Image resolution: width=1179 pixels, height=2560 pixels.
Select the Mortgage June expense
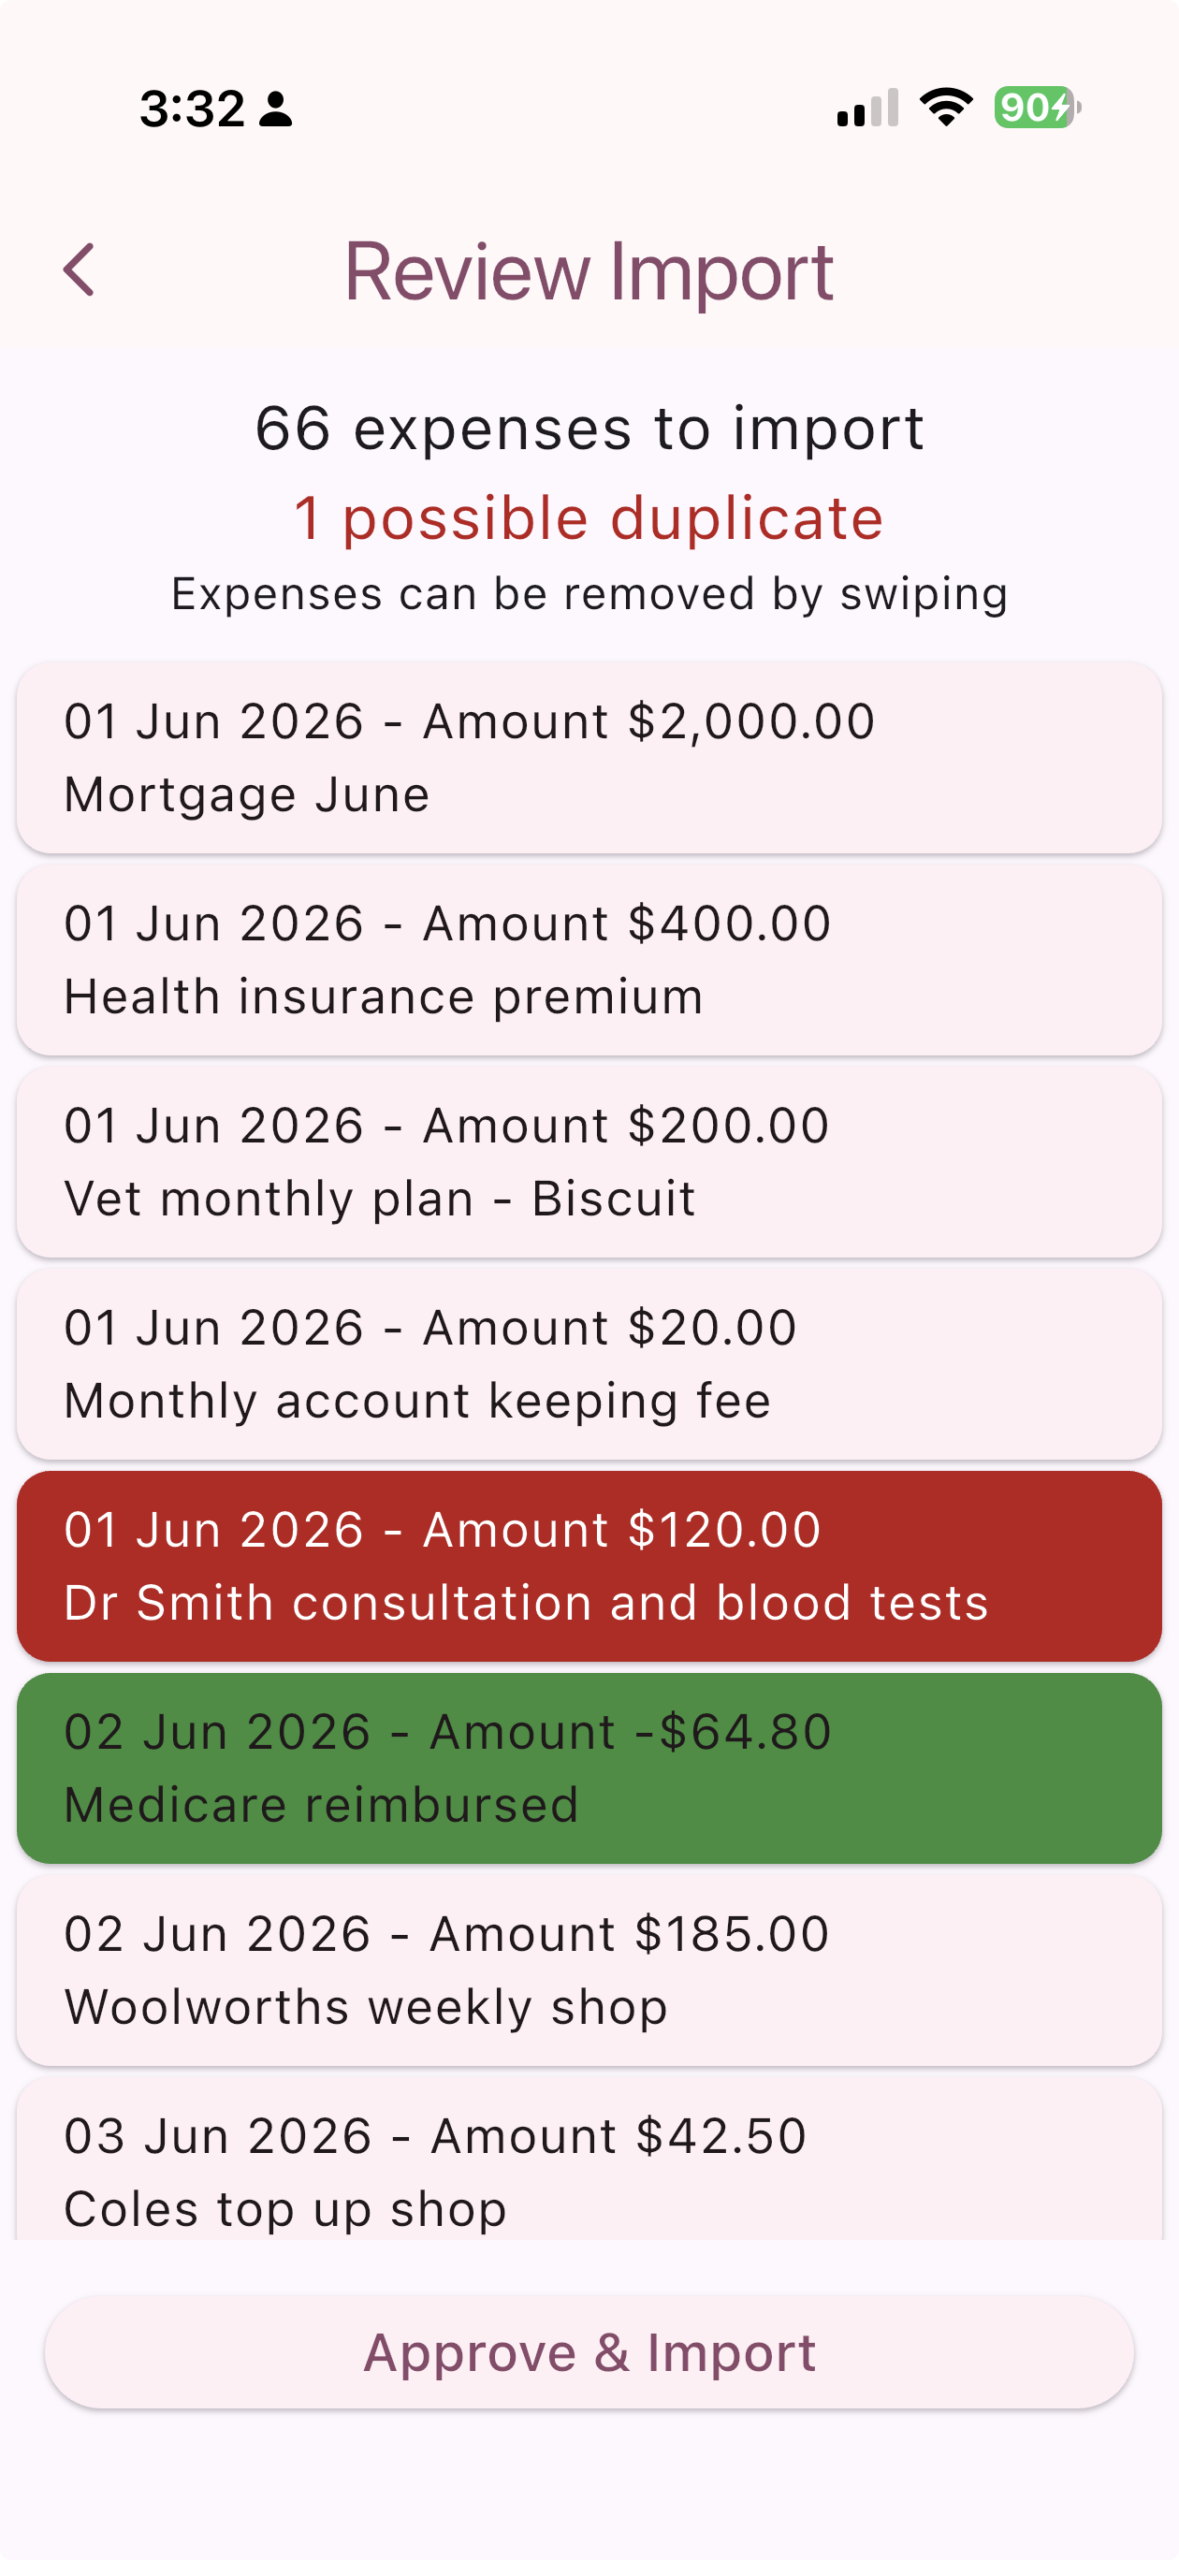589,757
